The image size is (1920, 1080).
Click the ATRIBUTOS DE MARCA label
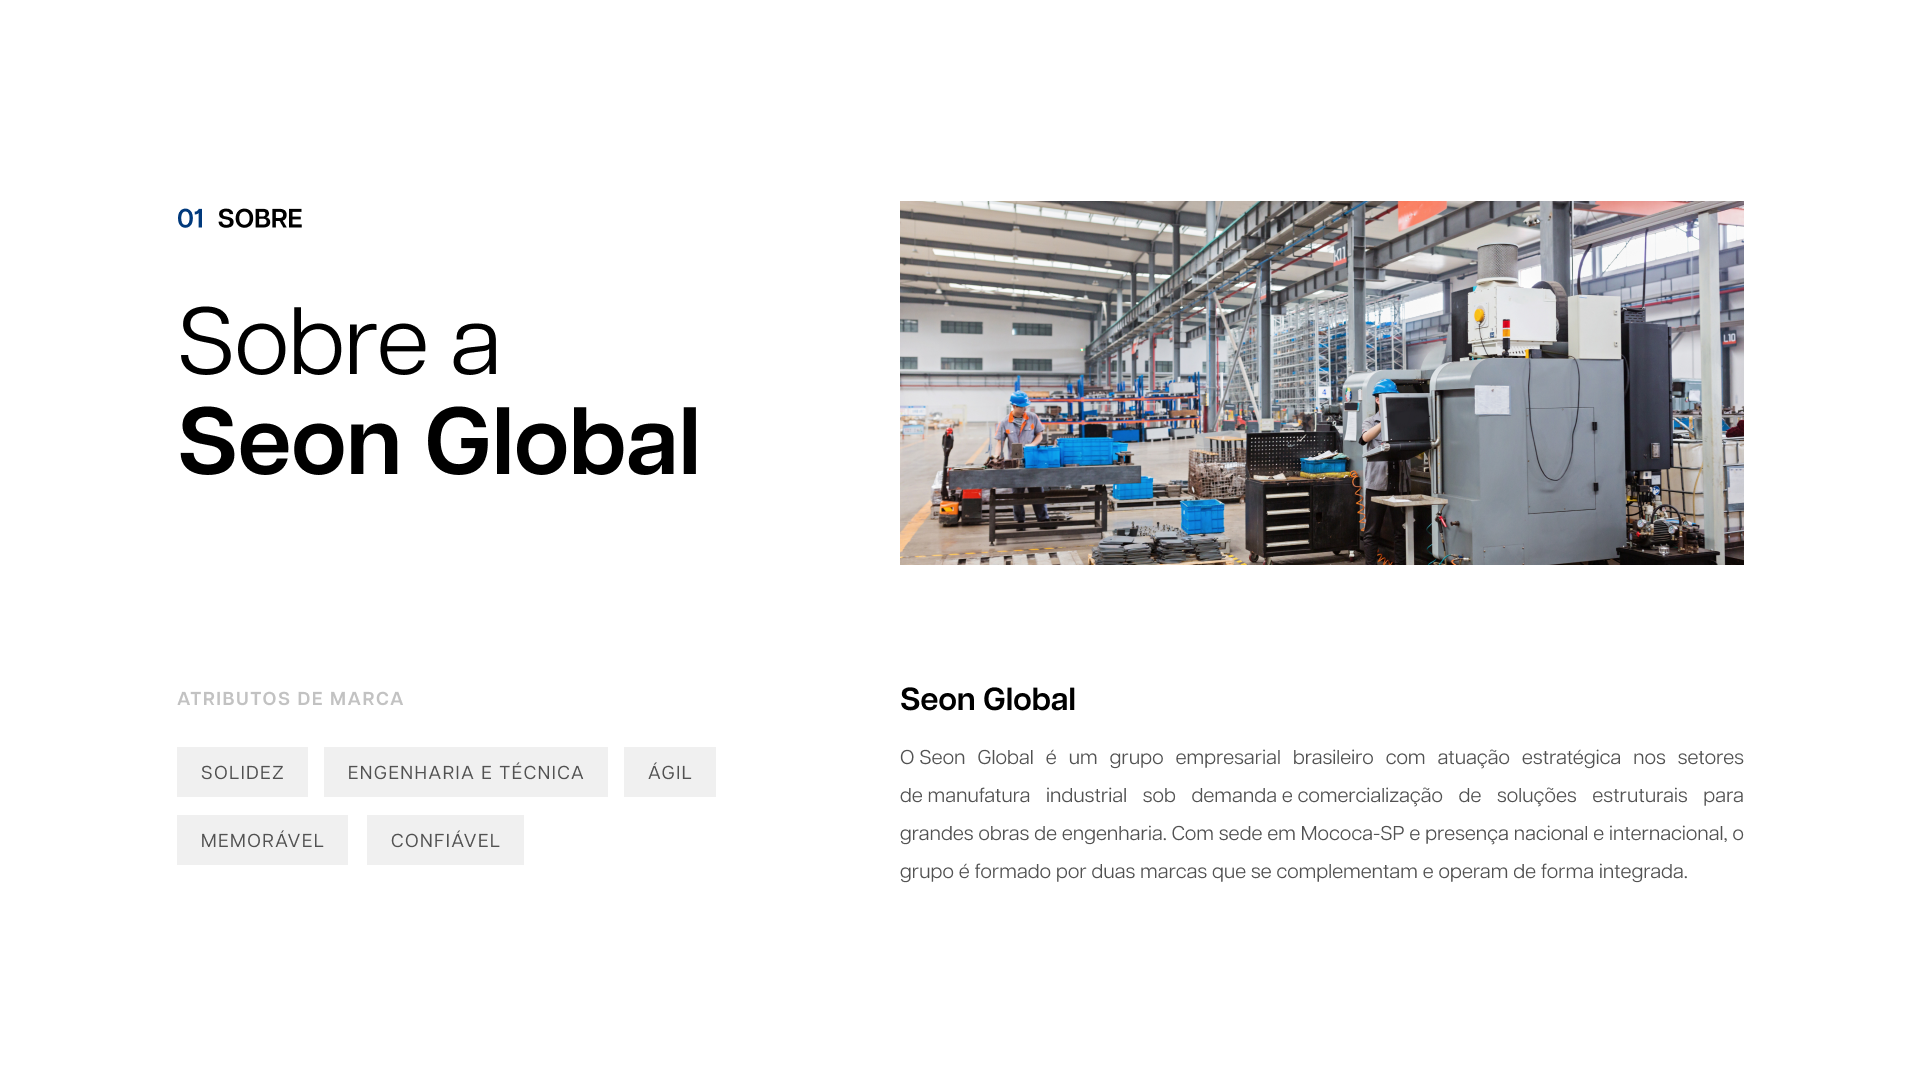tap(290, 699)
